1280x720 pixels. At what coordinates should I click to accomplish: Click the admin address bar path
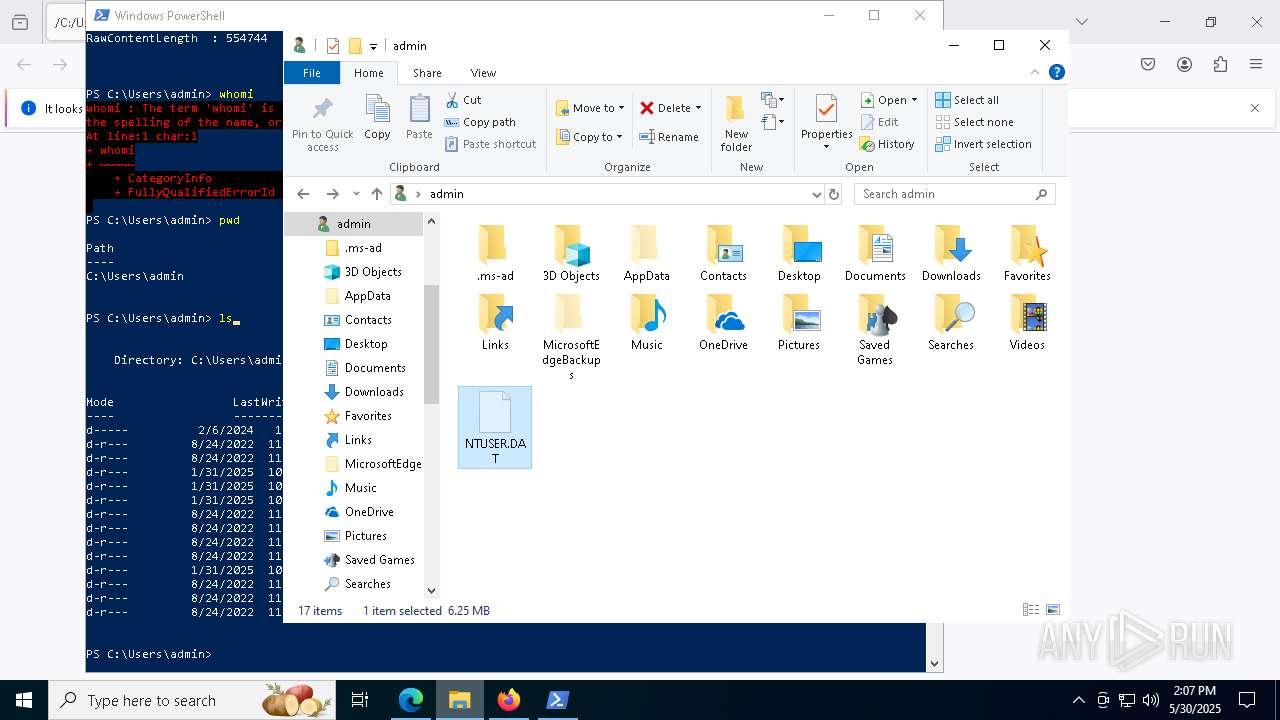pos(446,194)
